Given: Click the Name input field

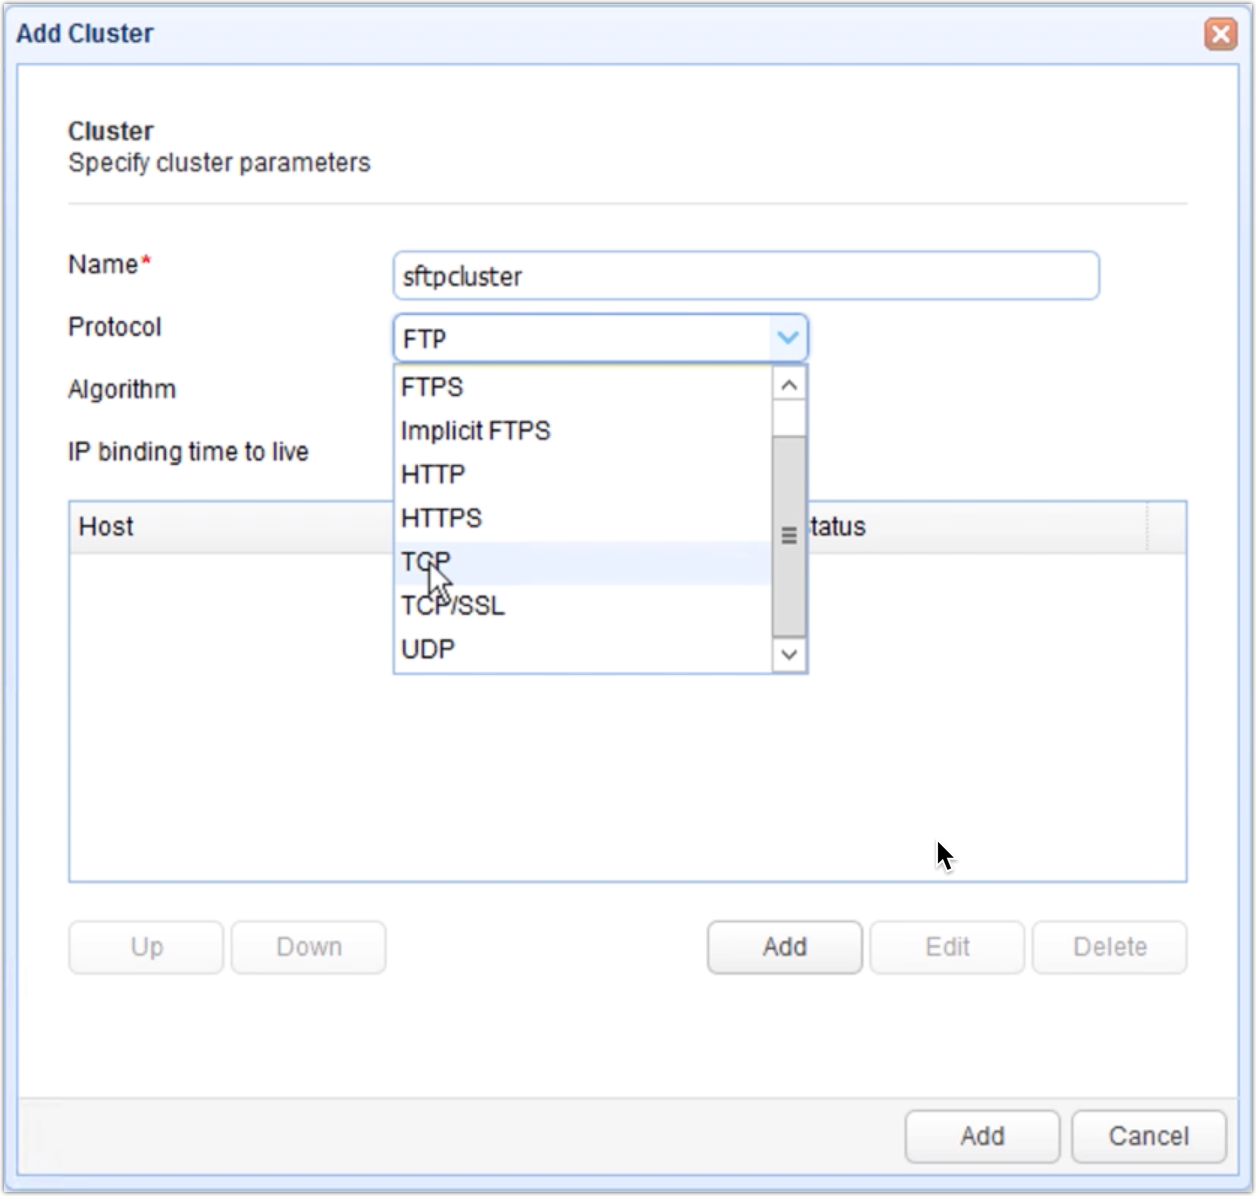Looking at the screenshot, I should [x=745, y=276].
